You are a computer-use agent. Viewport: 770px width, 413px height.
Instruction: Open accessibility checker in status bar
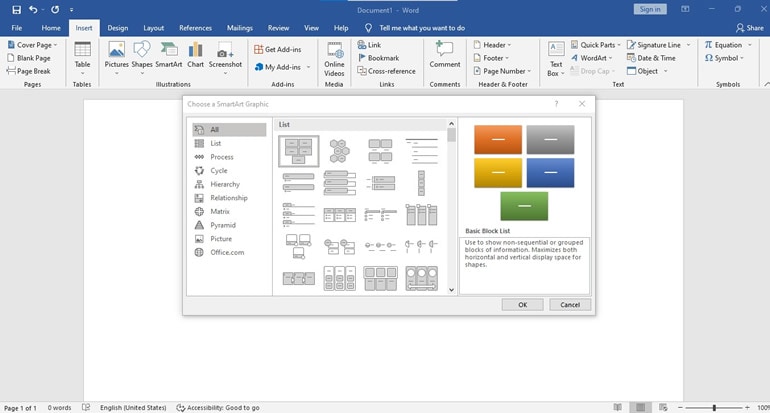pos(218,408)
